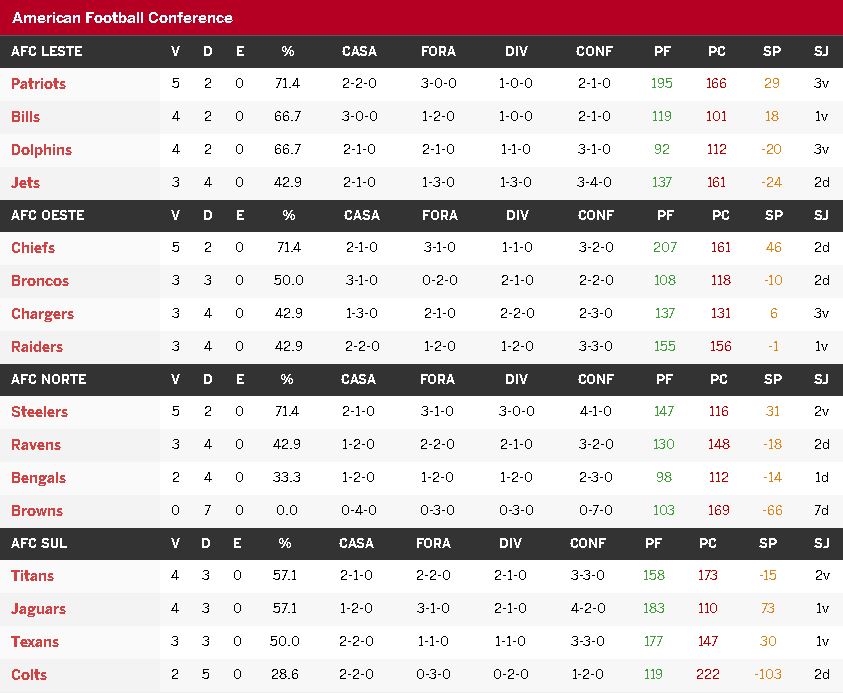Viewport: 843px width, 693px height.
Task: Open the Colts team page
Action: click(29, 675)
